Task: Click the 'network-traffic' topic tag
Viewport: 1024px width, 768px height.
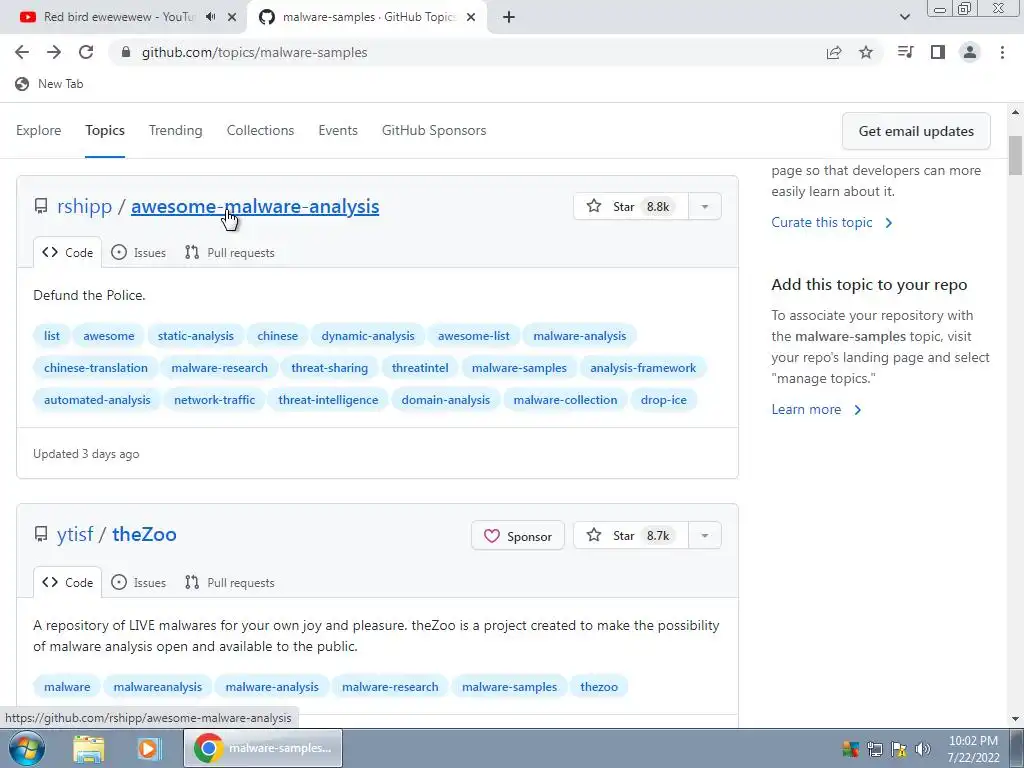Action: pyautogui.click(x=214, y=400)
